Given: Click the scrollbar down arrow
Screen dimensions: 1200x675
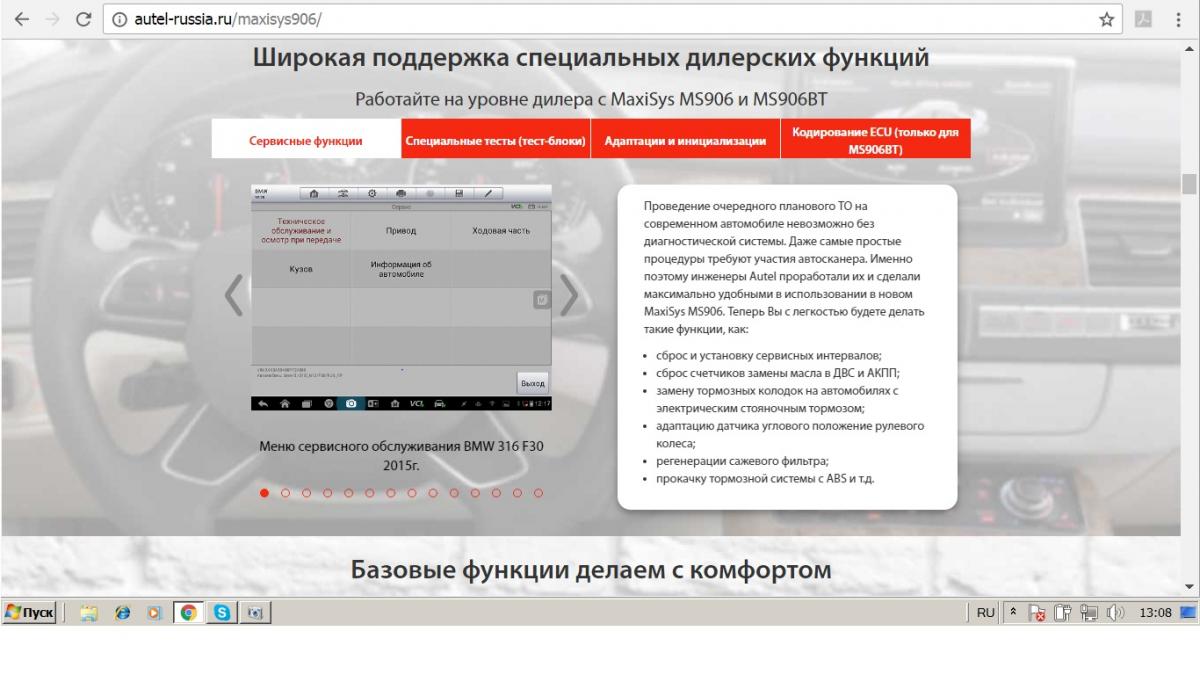Looking at the screenshot, I should coord(1189,586).
